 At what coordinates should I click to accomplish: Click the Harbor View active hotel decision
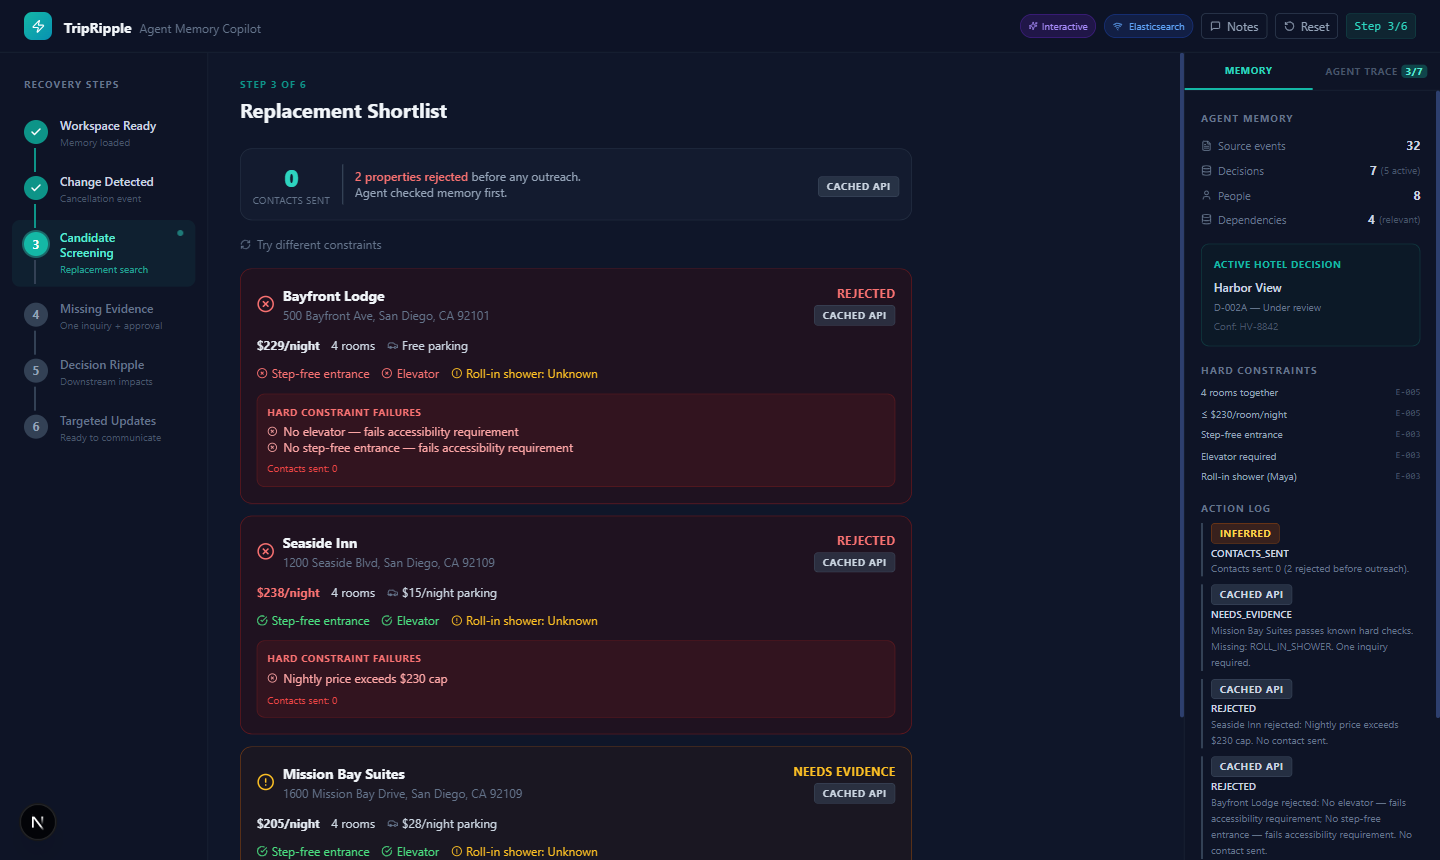[1310, 295]
